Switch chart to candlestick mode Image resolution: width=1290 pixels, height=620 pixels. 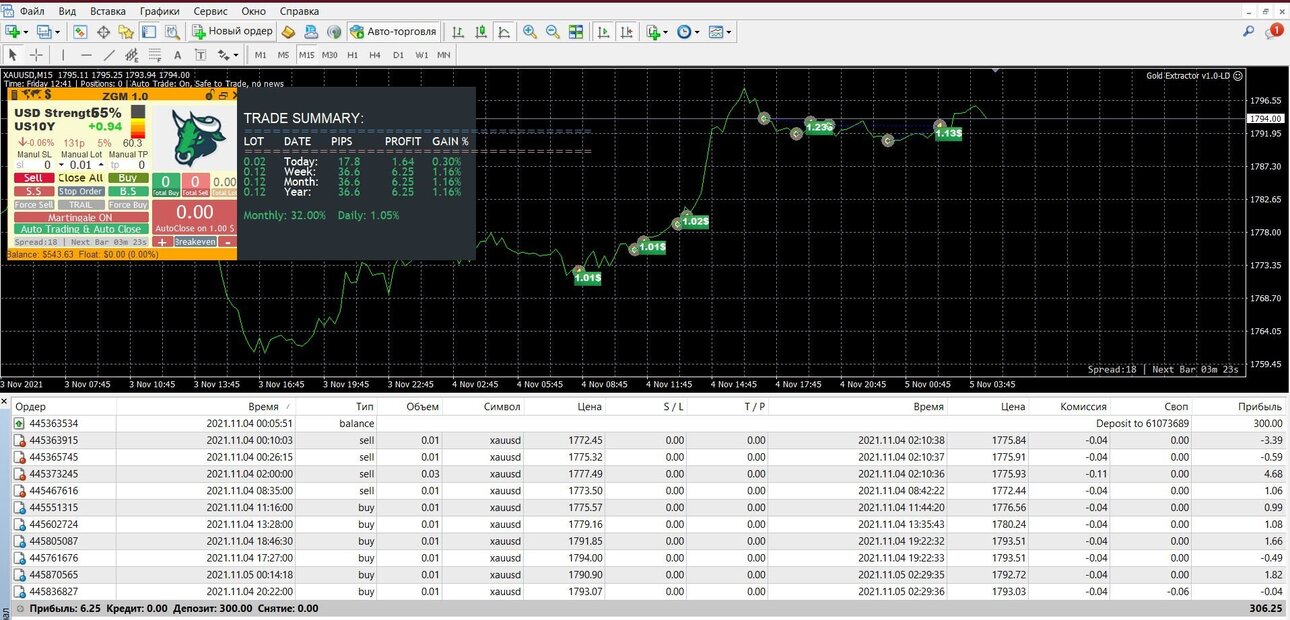point(481,32)
